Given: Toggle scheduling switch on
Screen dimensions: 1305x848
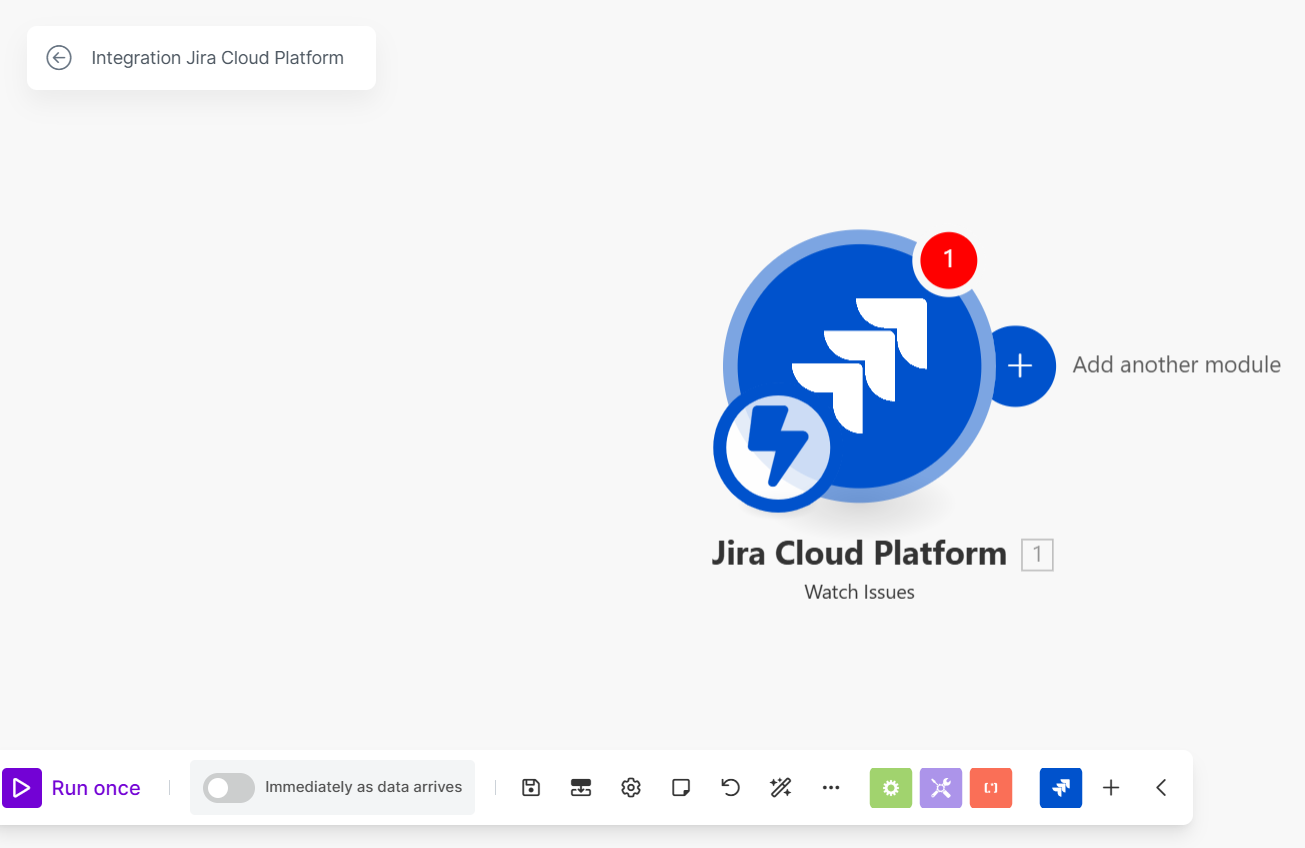Looking at the screenshot, I should (229, 788).
